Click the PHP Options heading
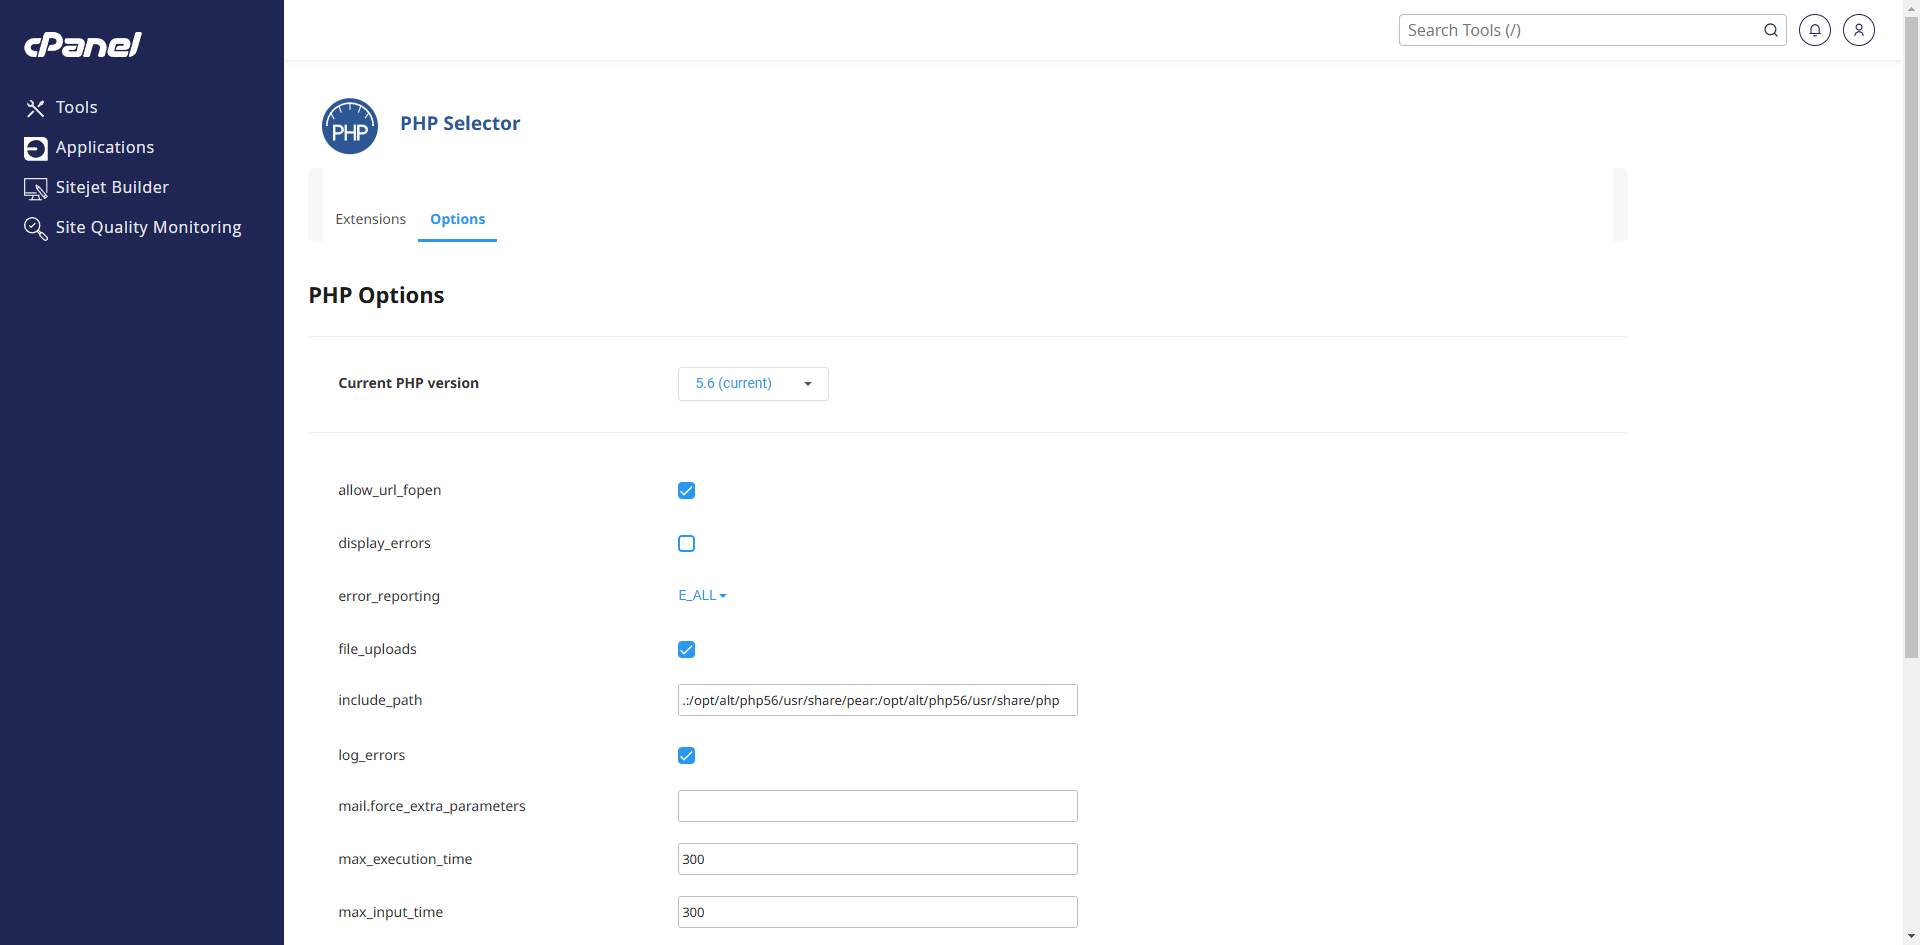The height and width of the screenshot is (945, 1920). pos(376,295)
